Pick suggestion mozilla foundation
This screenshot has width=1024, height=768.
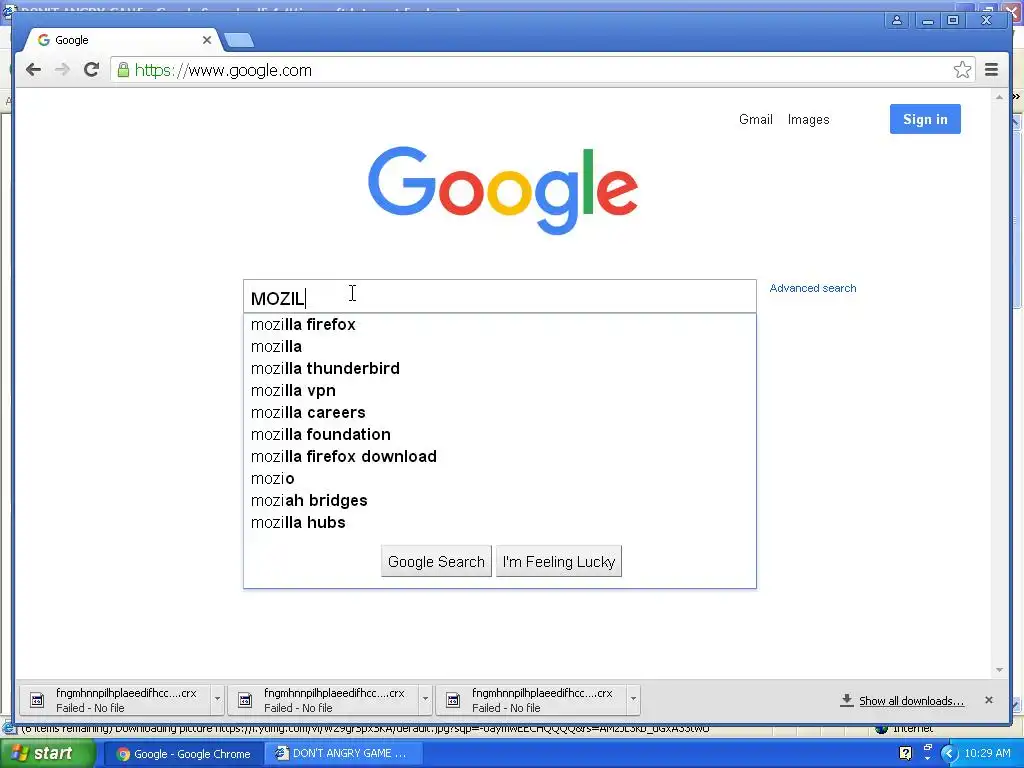[500, 434]
